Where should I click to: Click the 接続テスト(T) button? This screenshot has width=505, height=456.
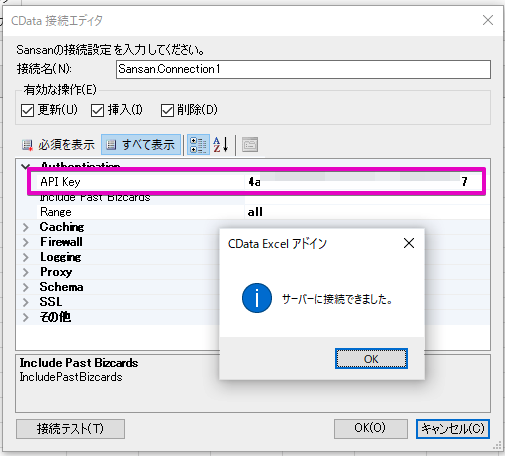(x=70, y=429)
